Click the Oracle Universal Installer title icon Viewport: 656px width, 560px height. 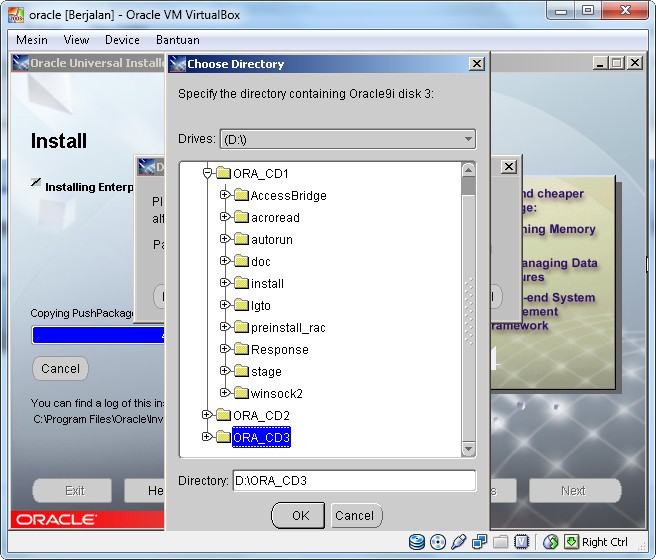20,63
